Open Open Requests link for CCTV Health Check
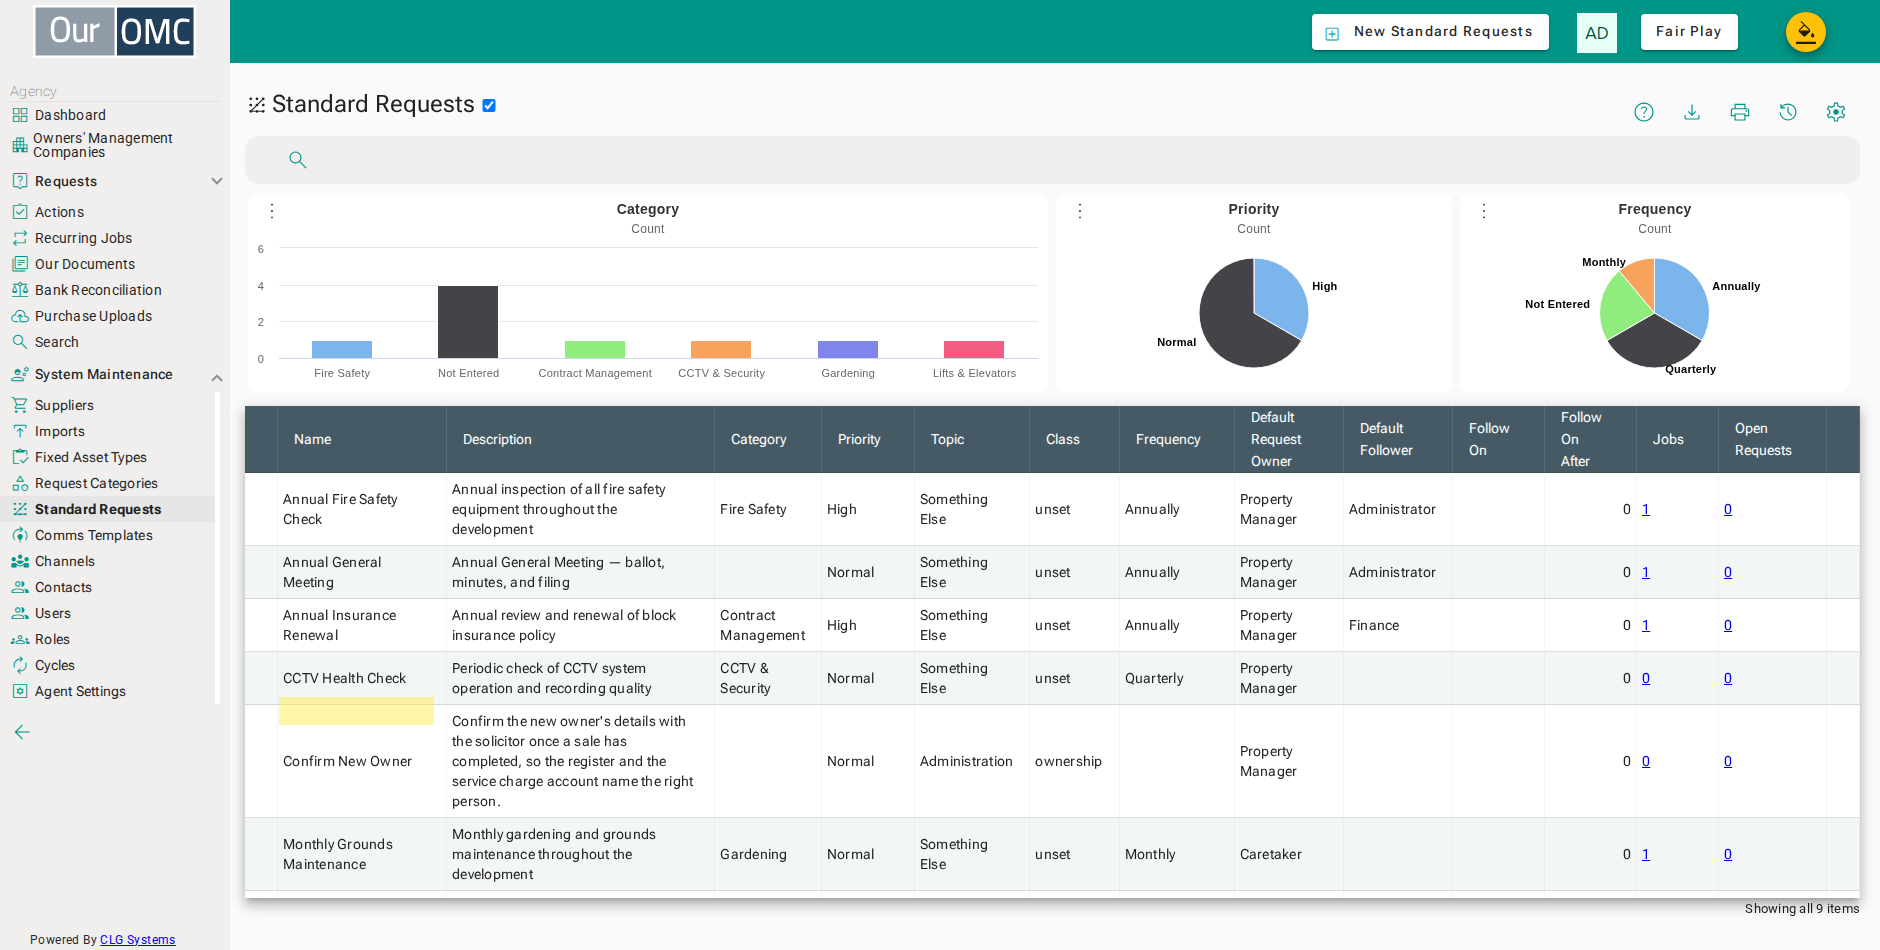The width and height of the screenshot is (1880, 950). [1728, 678]
